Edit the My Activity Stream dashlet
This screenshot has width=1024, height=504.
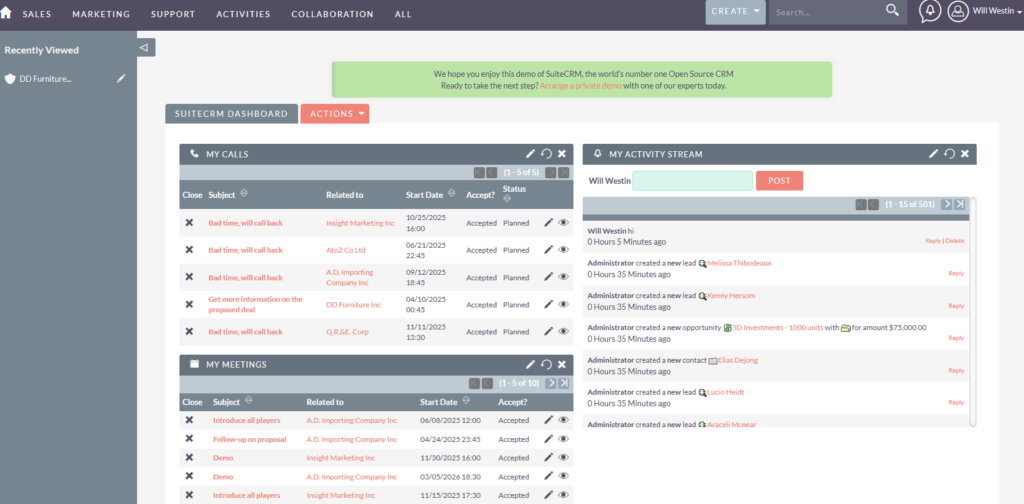(x=934, y=153)
